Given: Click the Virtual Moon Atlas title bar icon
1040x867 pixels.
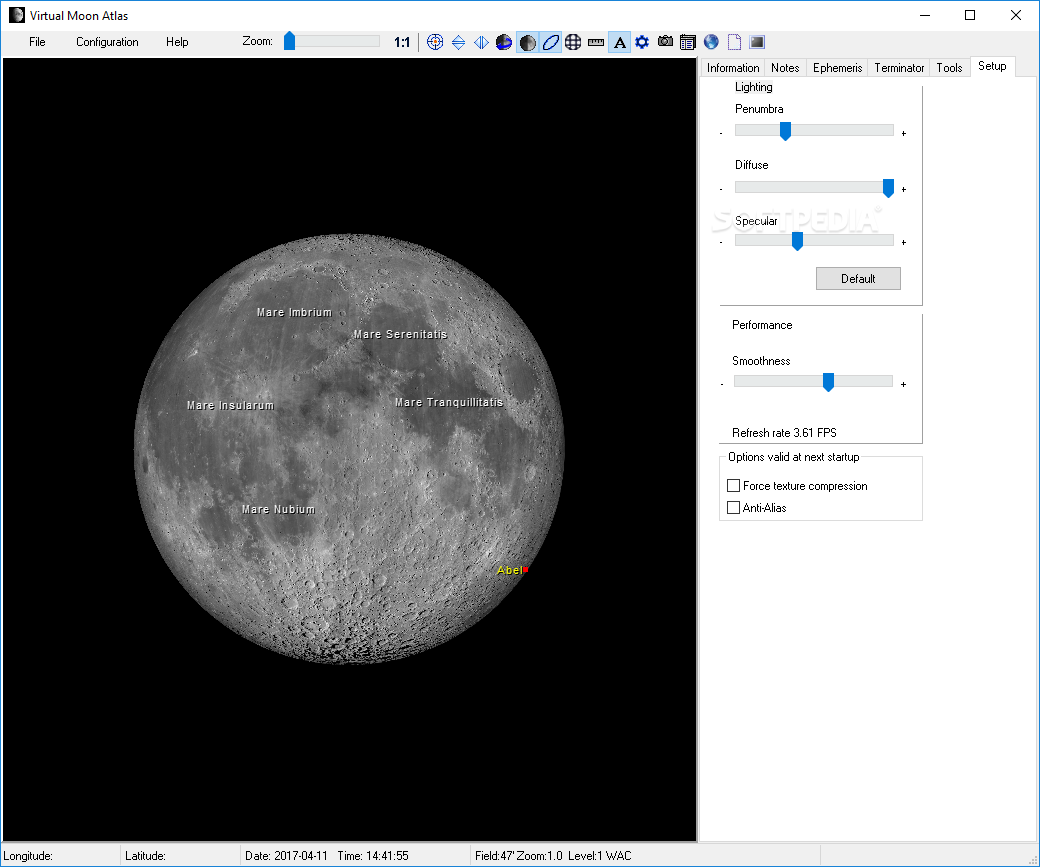Looking at the screenshot, I should pyautogui.click(x=17, y=15).
